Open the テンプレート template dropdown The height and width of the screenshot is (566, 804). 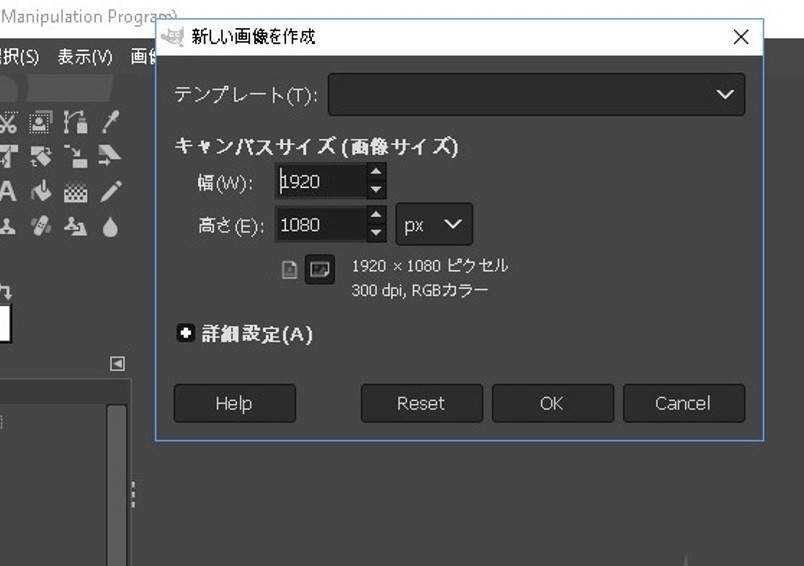click(x=536, y=95)
